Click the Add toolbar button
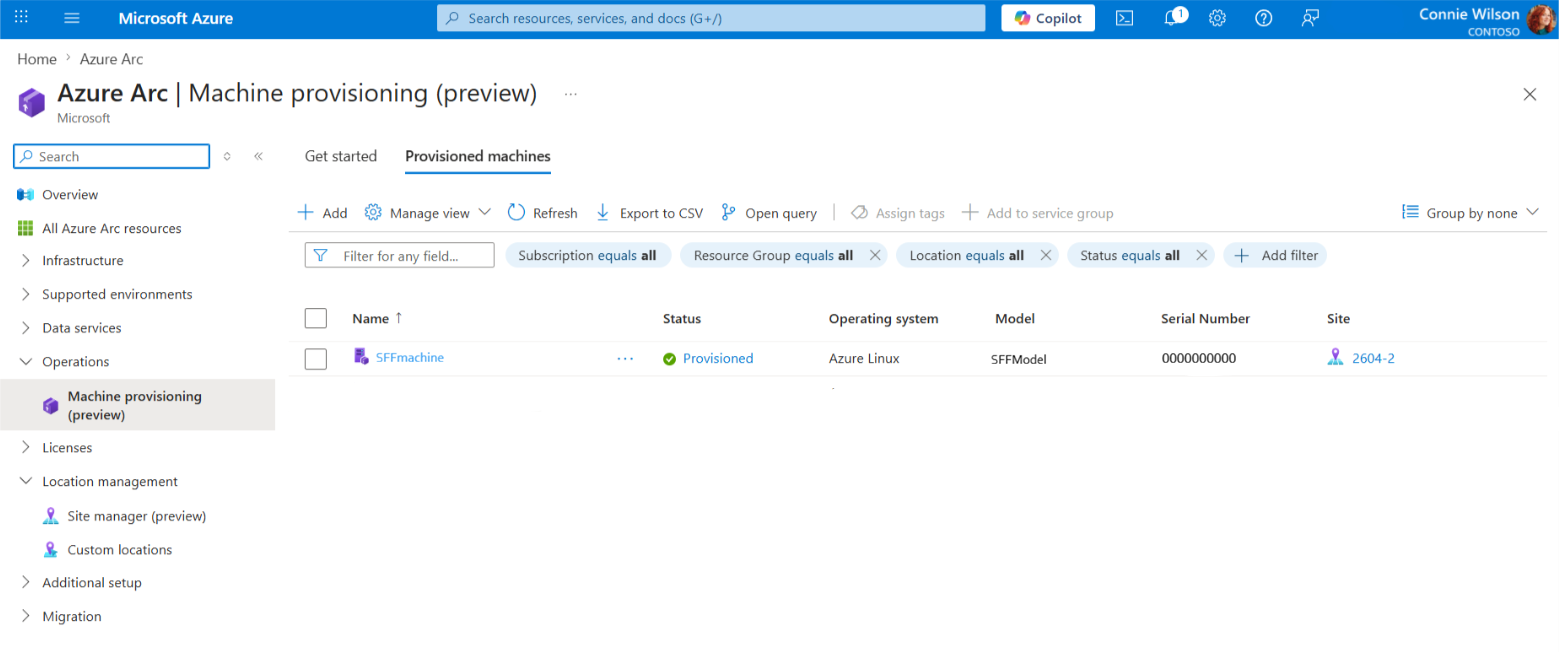Image resolution: width=1559 pixels, height=652 pixels. point(323,213)
